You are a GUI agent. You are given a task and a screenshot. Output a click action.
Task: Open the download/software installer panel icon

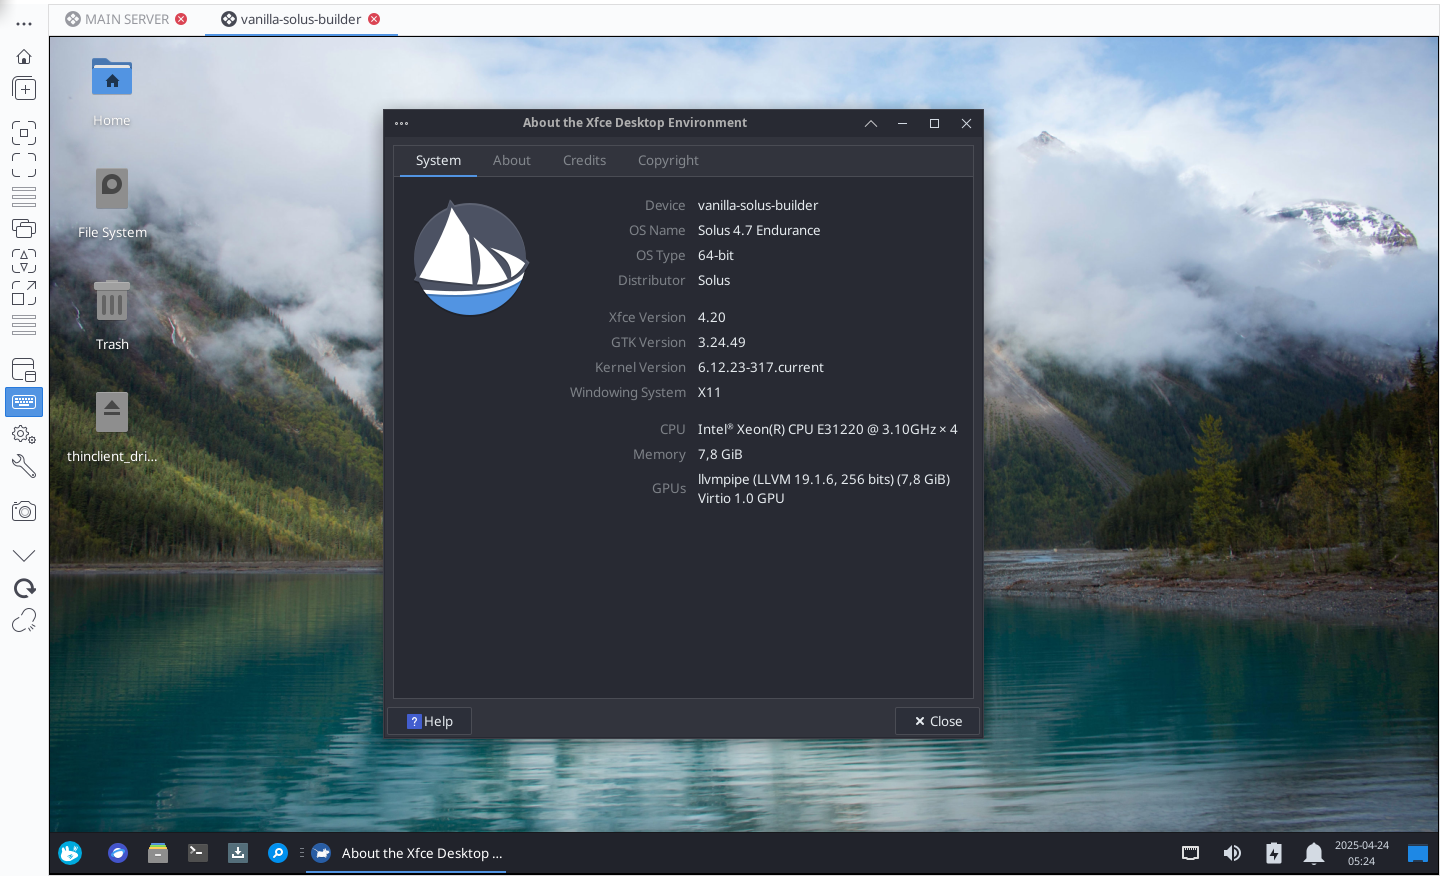point(238,853)
